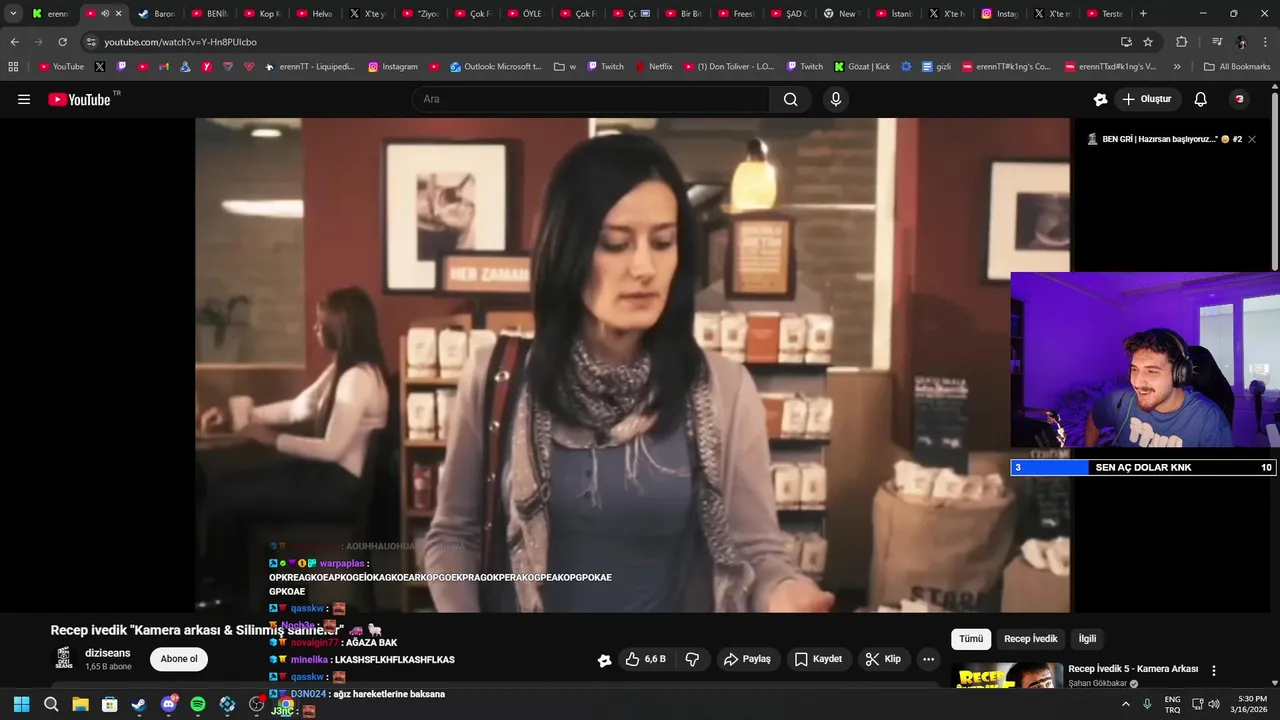Open the YouTube hamburger guide menu

[x=24, y=99]
